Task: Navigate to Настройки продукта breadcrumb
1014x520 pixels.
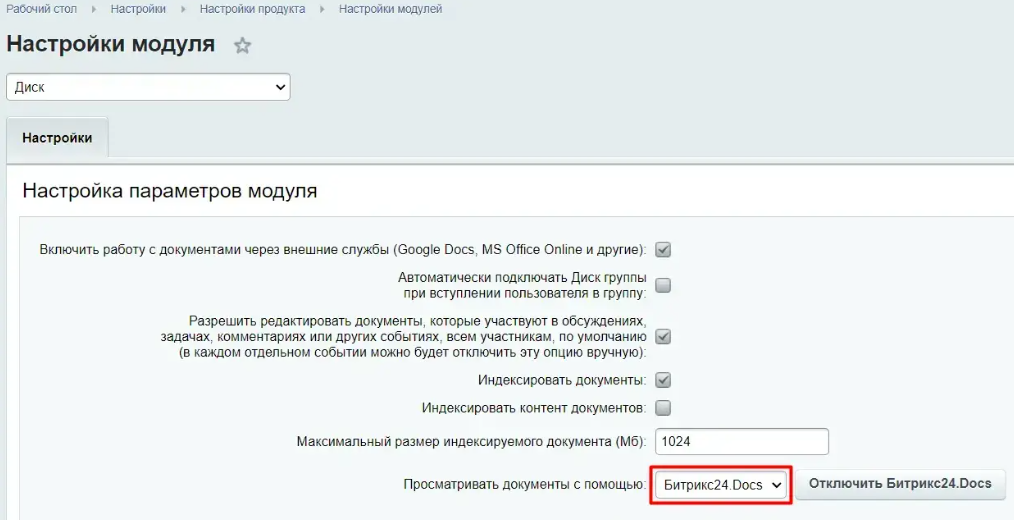Action: coord(254,9)
